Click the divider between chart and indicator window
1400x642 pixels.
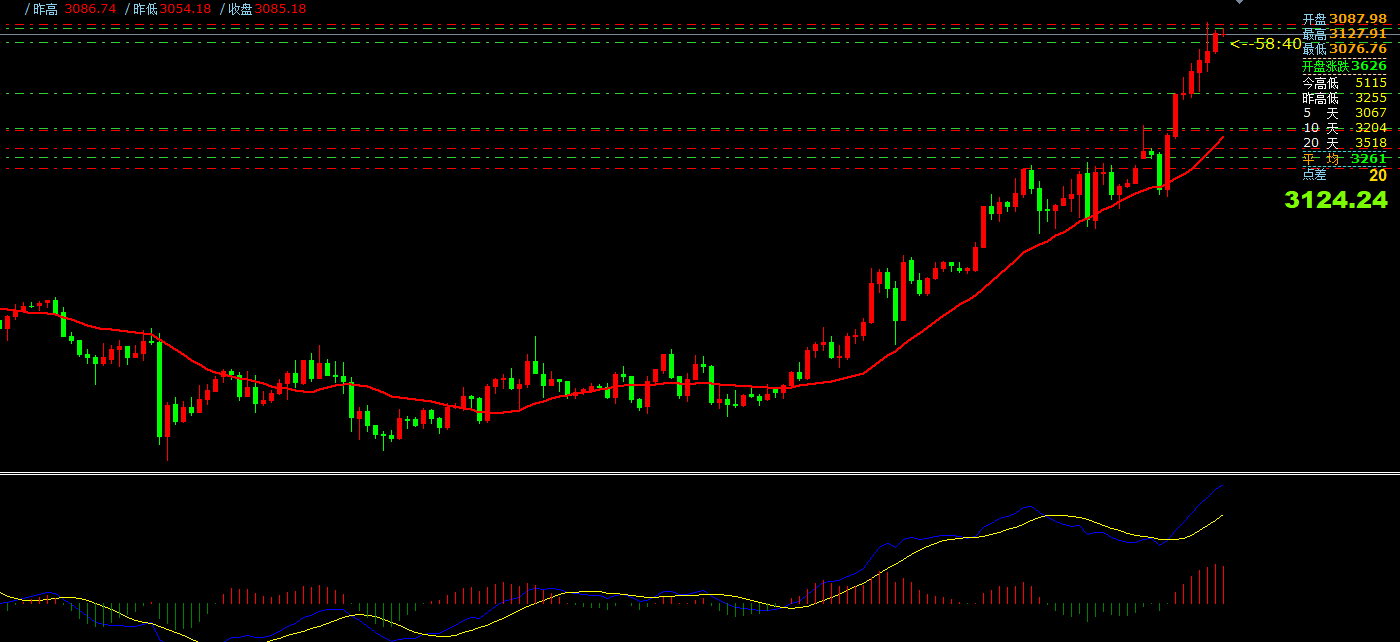pos(700,473)
